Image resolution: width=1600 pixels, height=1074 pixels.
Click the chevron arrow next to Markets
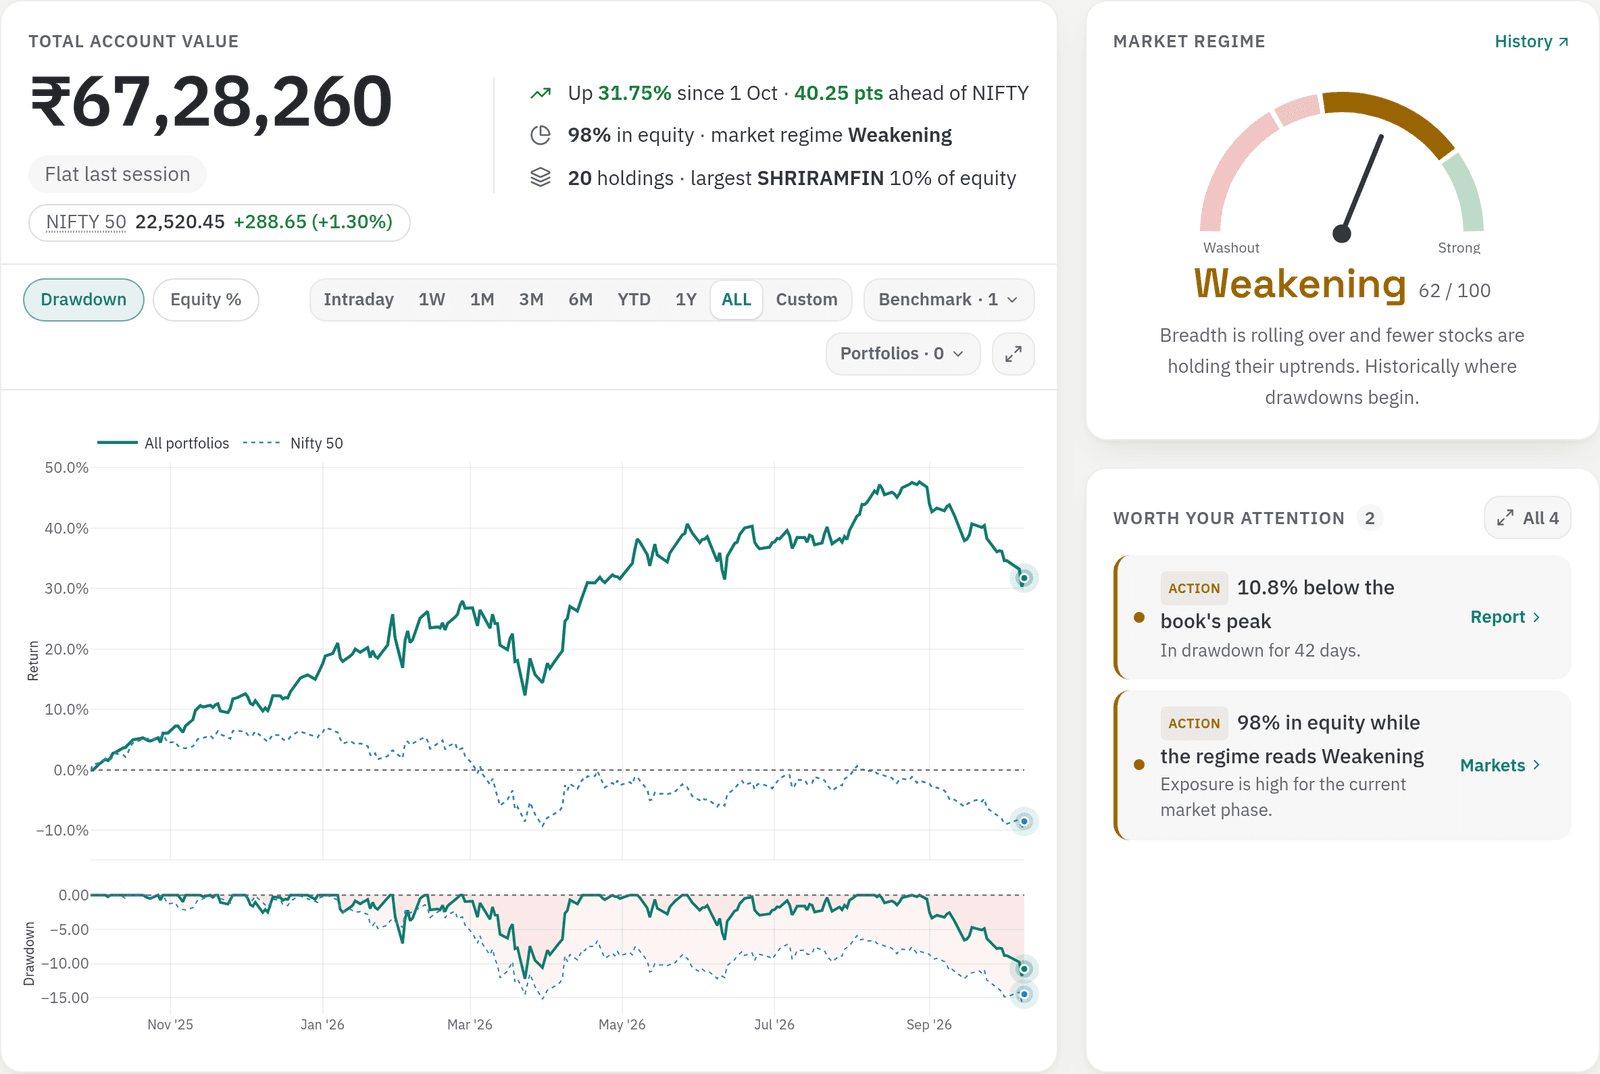tap(1537, 765)
